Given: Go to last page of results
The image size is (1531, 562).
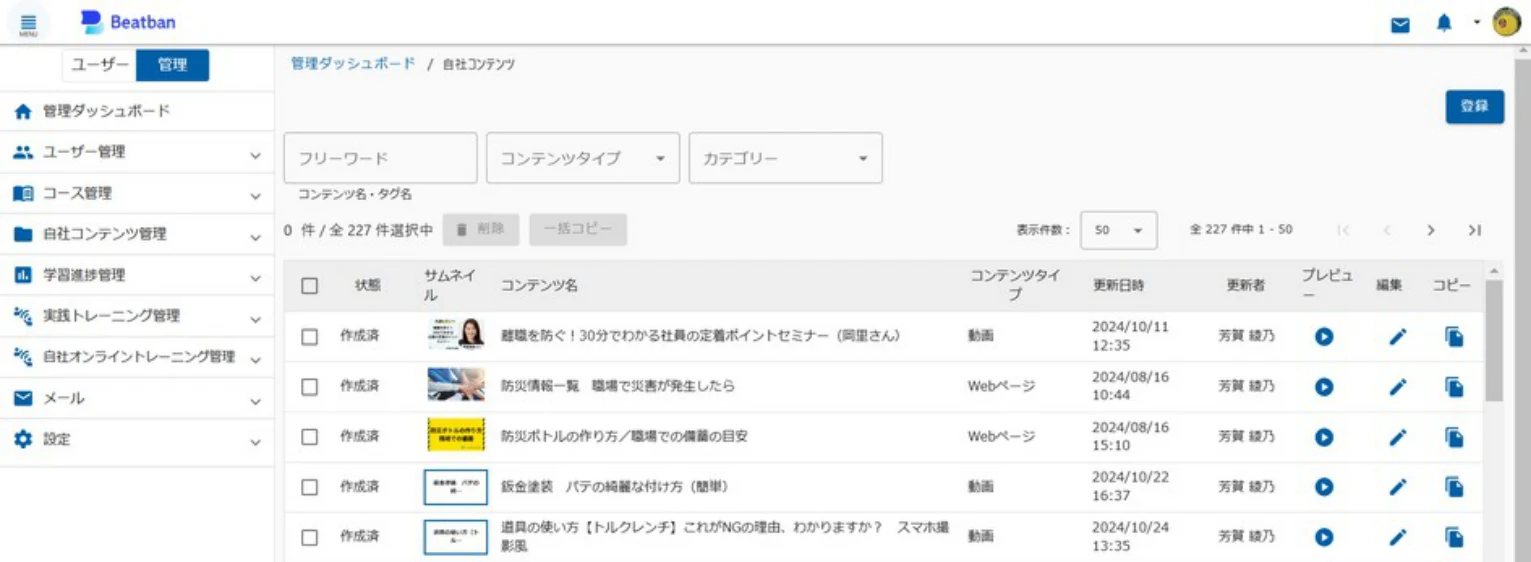Looking at the screenshot, I should coord(1474,230).
